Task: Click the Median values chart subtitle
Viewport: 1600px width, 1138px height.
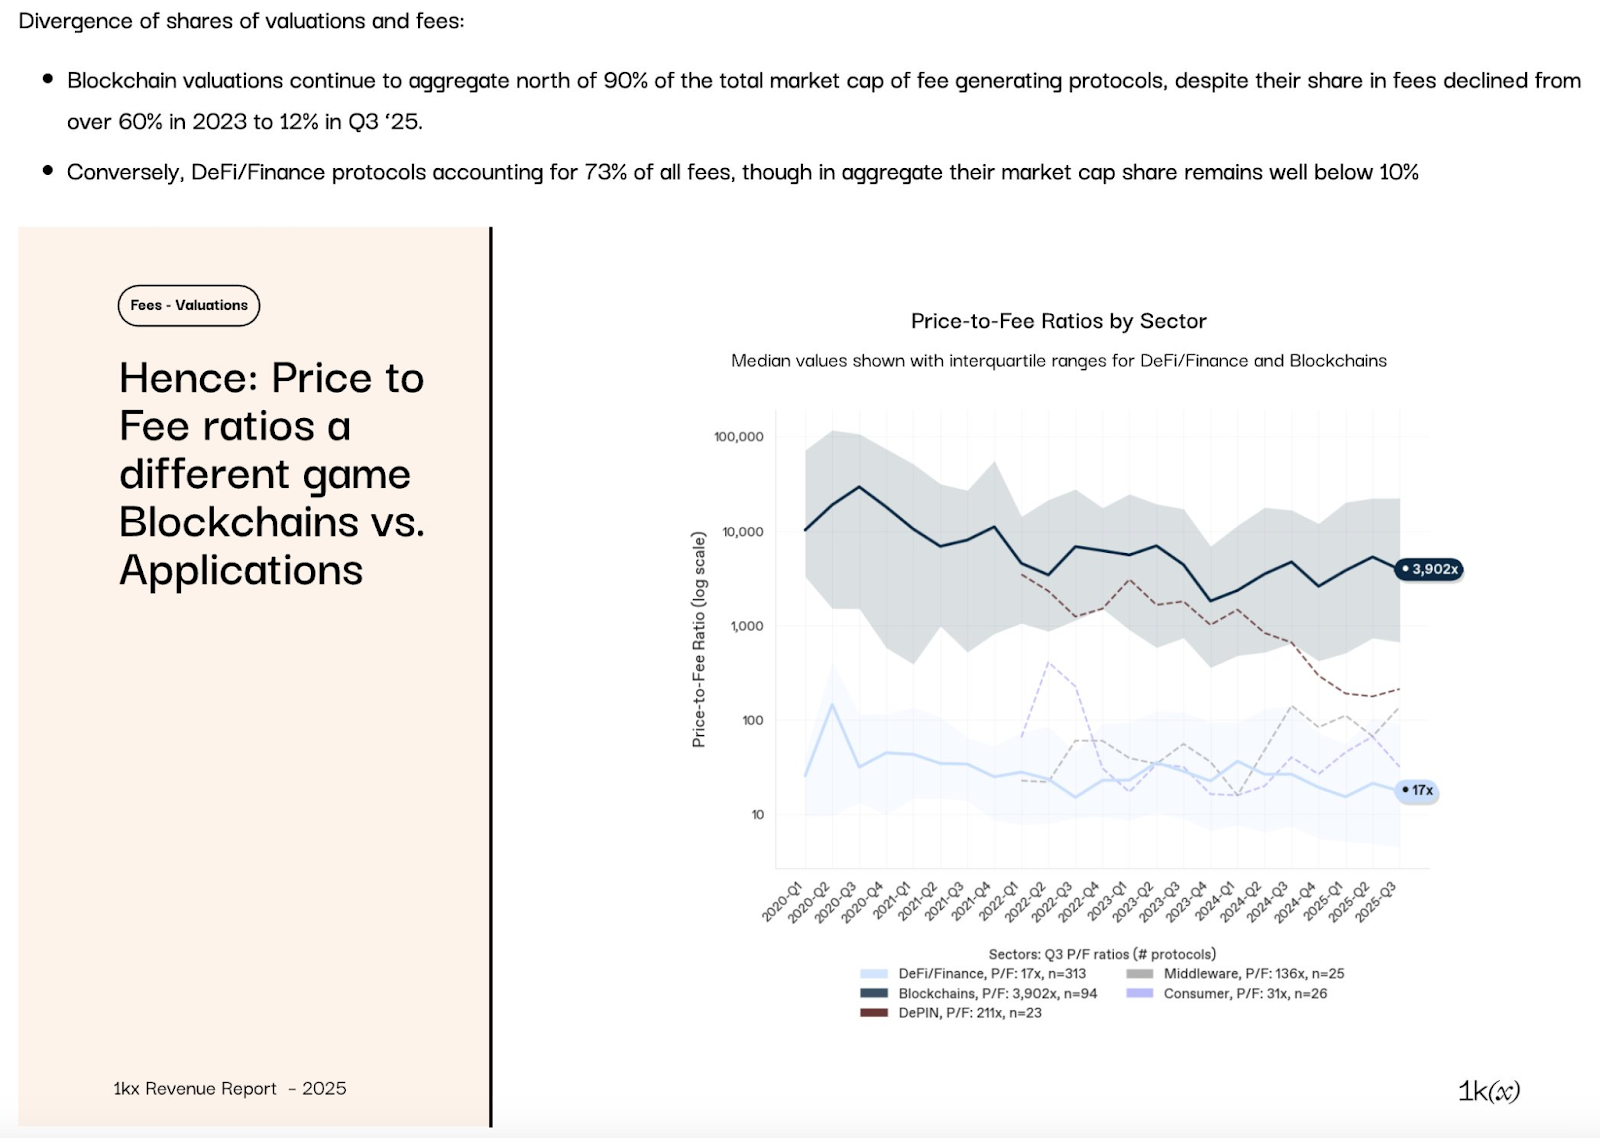Action: pos(1058,361)
